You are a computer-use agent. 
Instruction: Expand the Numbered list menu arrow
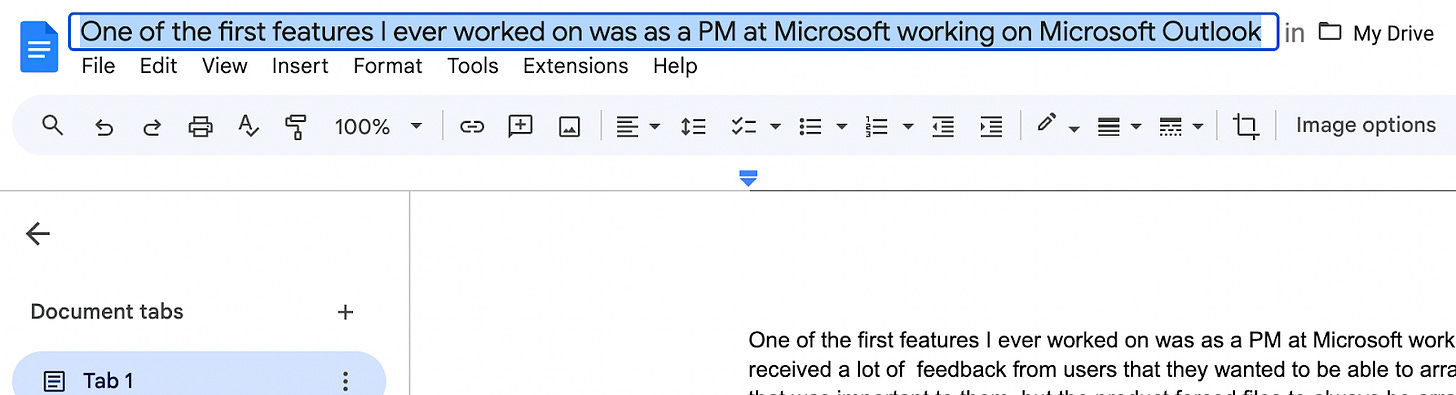pos(908,127)
